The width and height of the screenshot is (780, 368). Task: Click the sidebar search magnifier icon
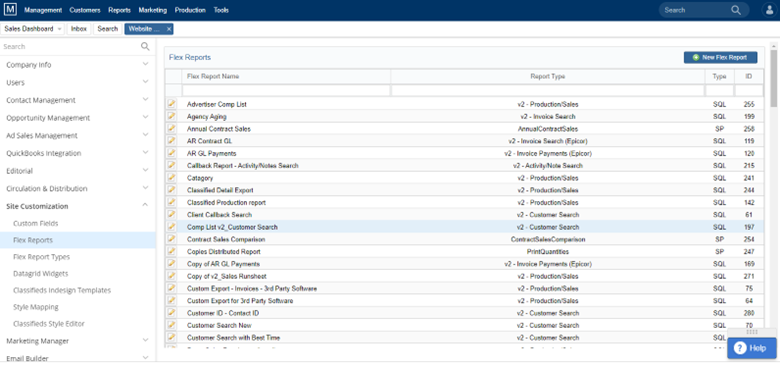[145, 46]
